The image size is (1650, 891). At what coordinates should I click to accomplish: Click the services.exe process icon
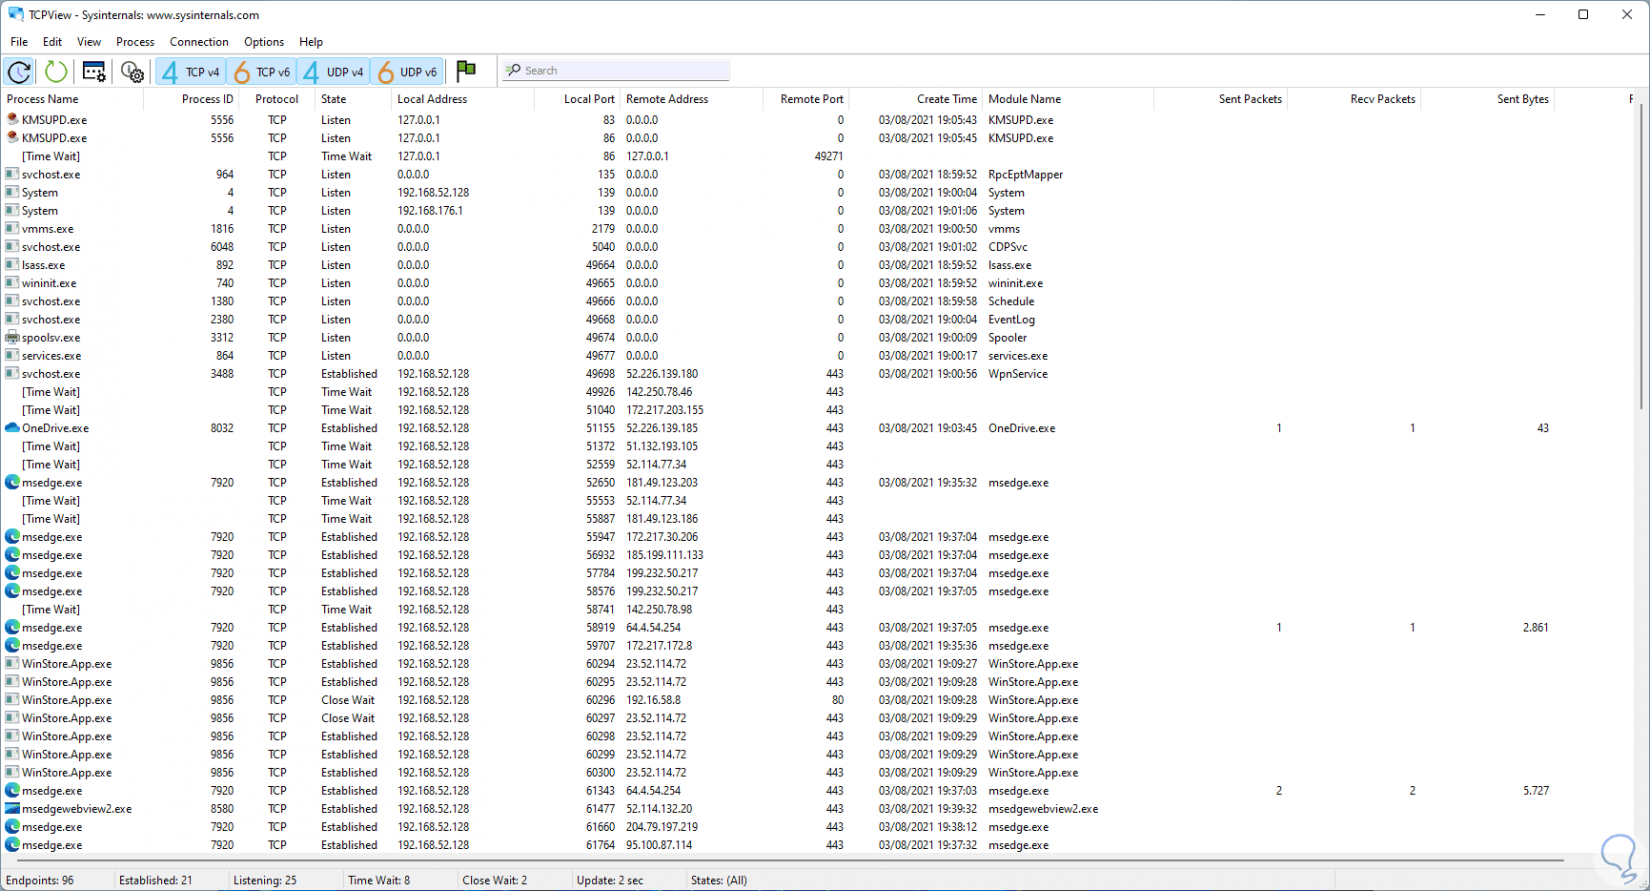(x=12, y=356)
